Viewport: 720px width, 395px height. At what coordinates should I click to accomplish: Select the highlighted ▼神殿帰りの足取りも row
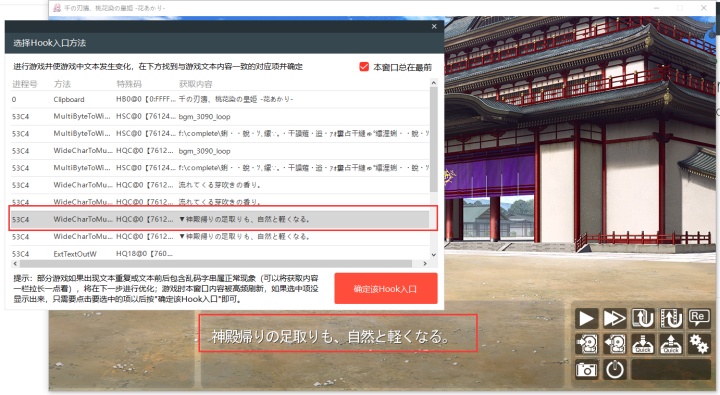220,220
